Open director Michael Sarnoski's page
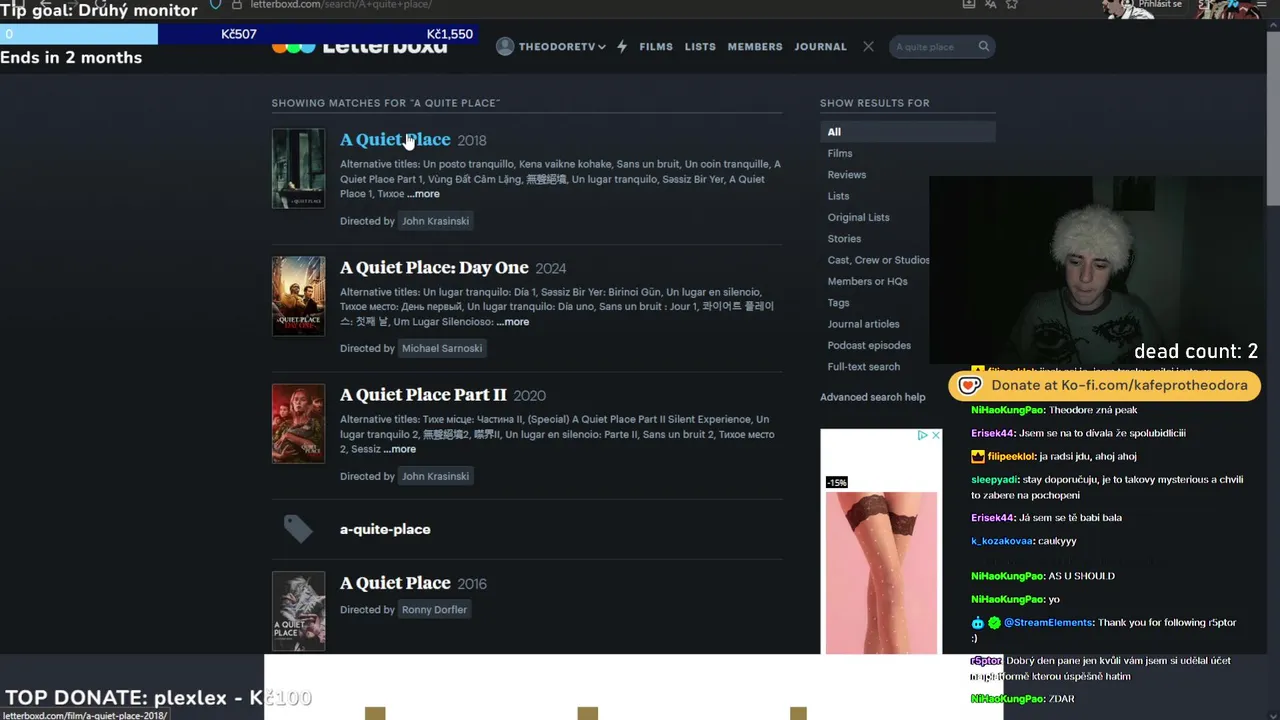This screenshot has height=720, width=1280. pos(442,349)
